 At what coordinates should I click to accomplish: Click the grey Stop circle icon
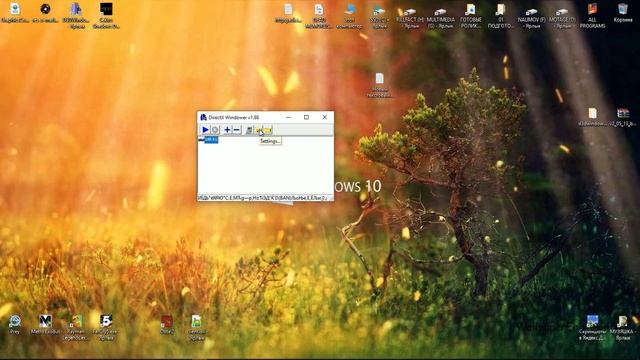(x=215, y=130)
